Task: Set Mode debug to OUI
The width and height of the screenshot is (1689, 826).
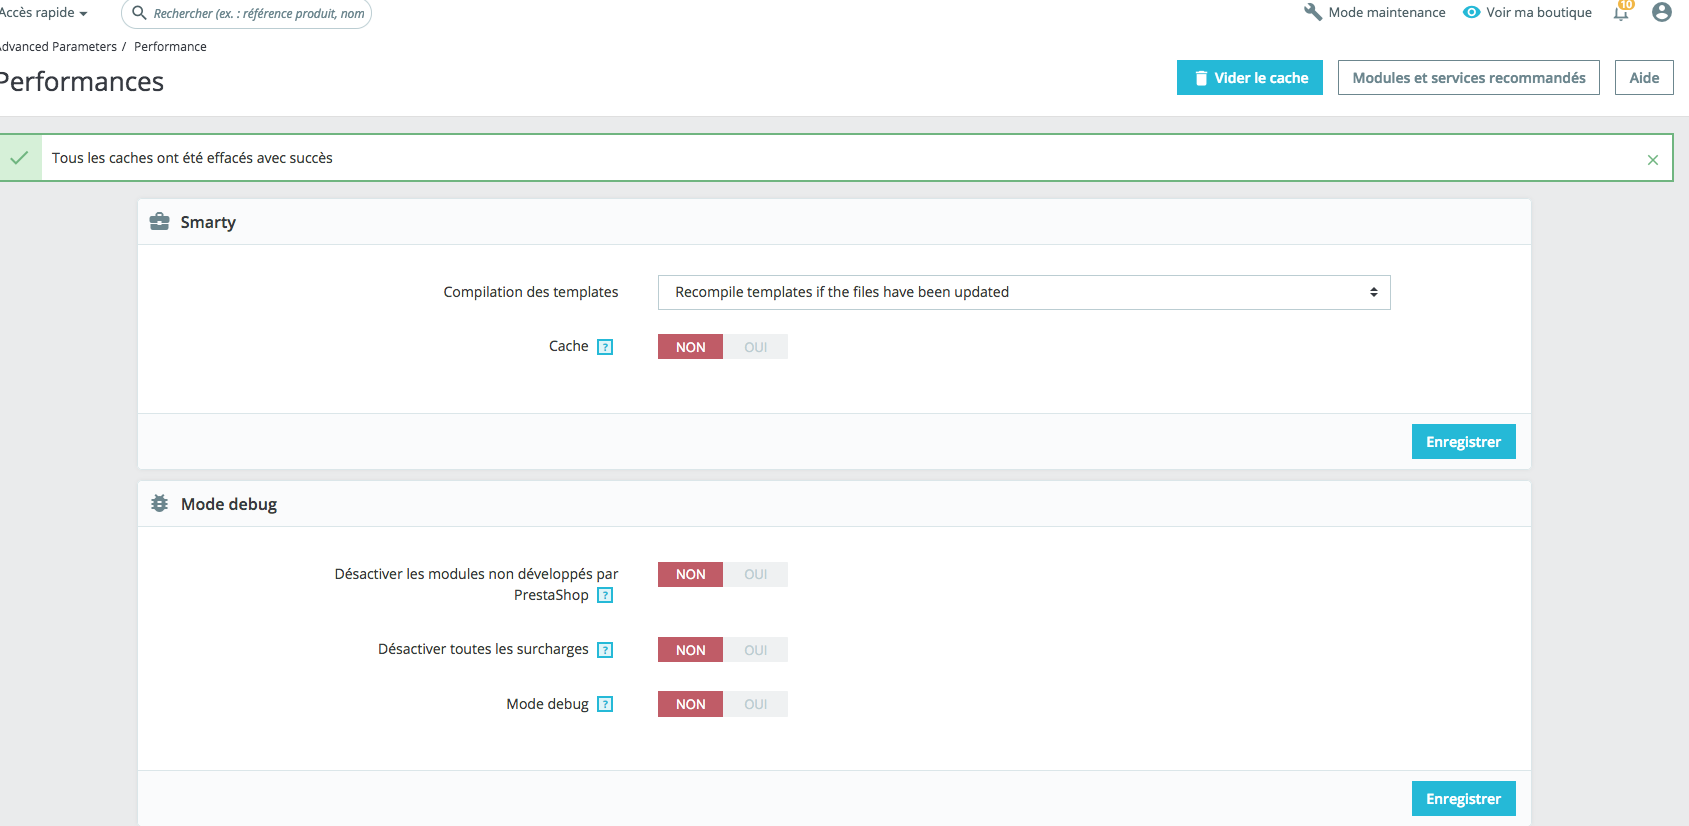Action: click(x=755, y=704)
